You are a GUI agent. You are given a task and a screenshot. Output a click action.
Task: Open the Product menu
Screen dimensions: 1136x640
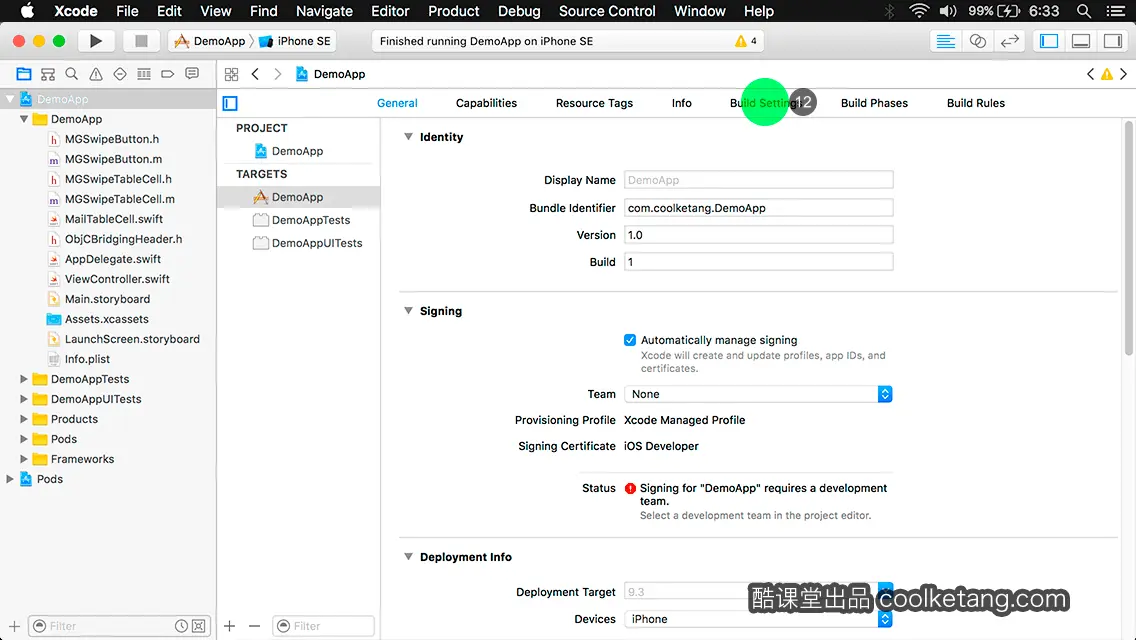[454, 11]
